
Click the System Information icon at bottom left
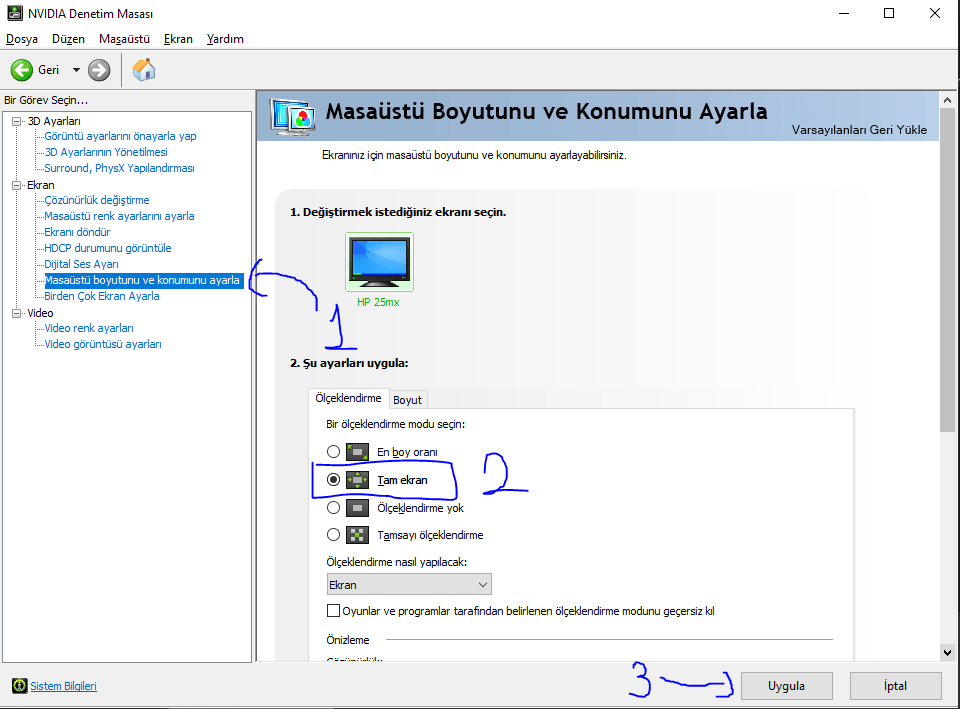coord(20,686)
